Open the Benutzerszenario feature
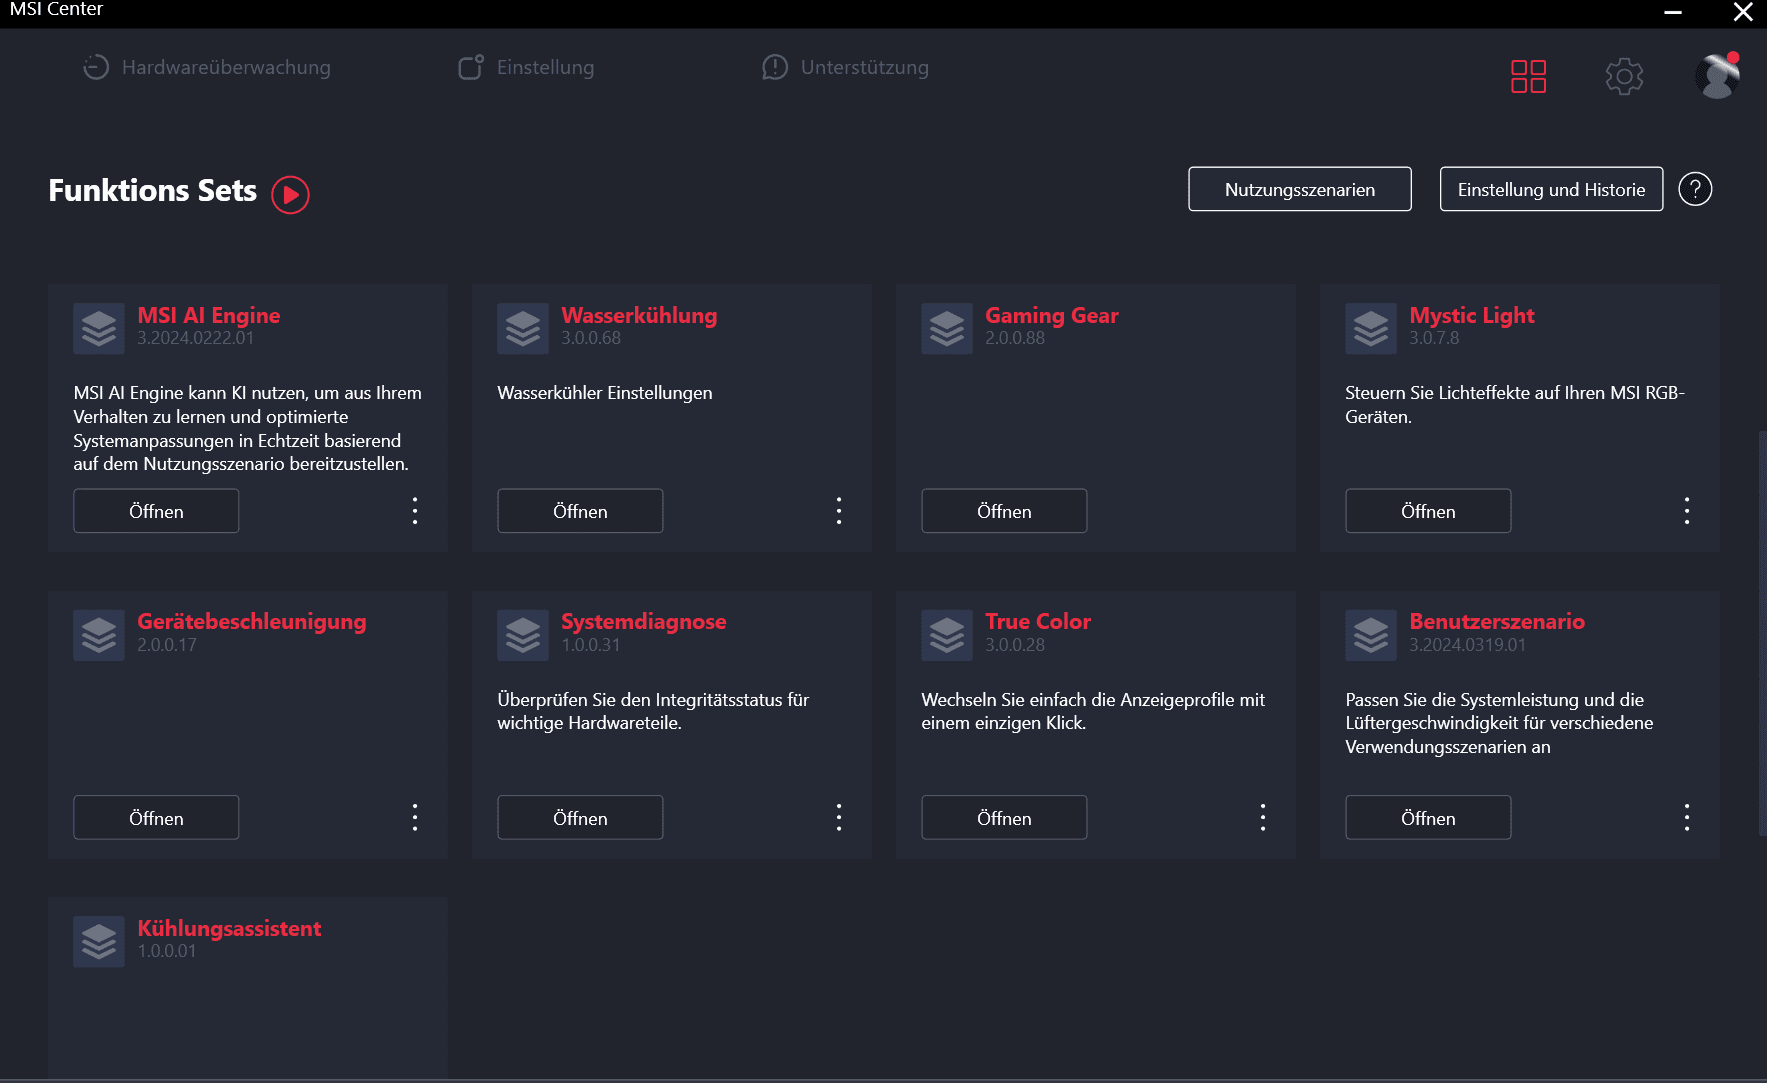 click(1428, 818)
